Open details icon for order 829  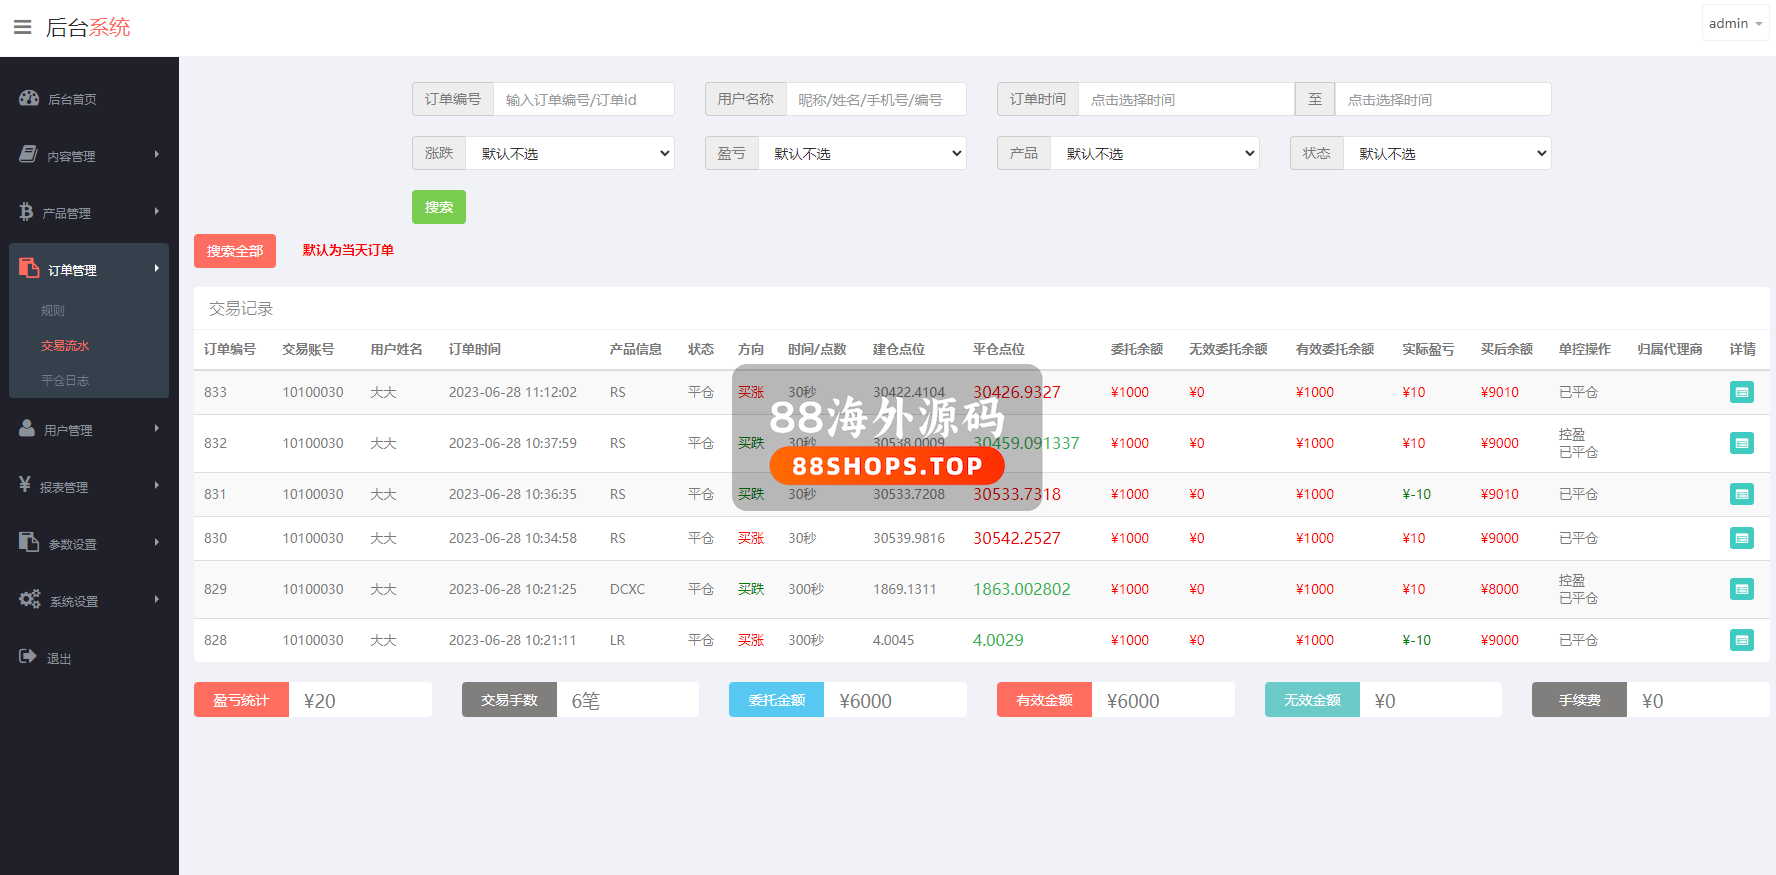(x=1741, y=590)
